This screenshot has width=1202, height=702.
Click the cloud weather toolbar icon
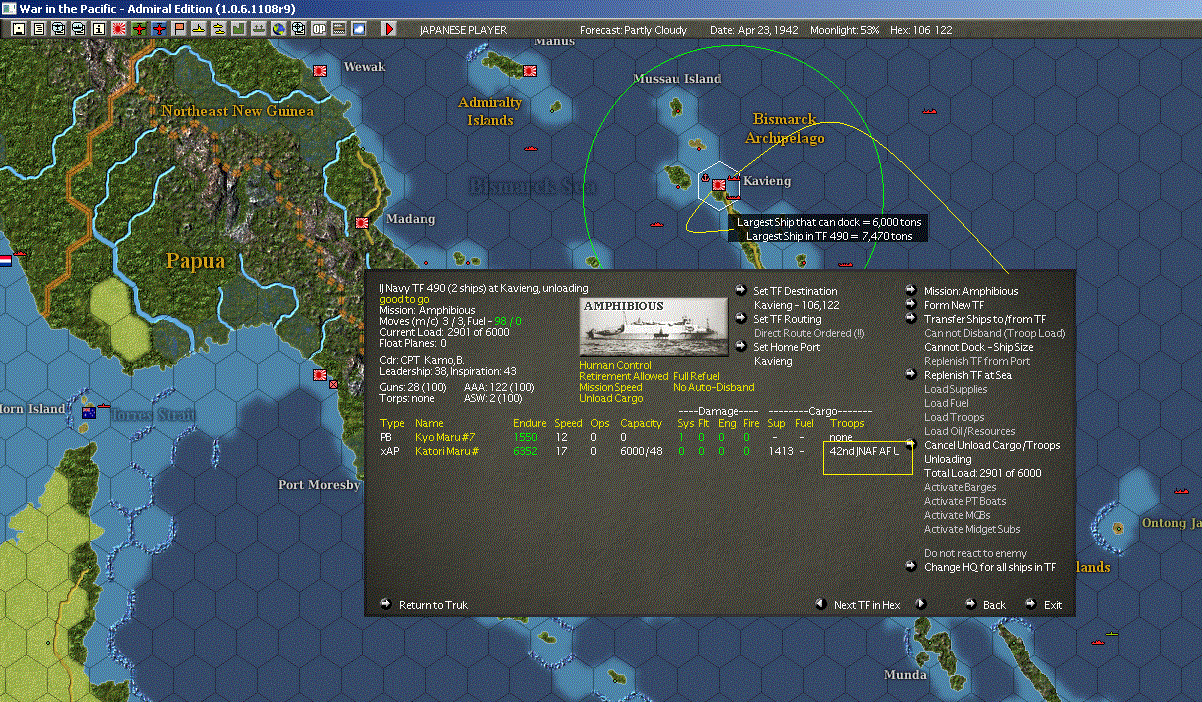click(x=359, y=29)
